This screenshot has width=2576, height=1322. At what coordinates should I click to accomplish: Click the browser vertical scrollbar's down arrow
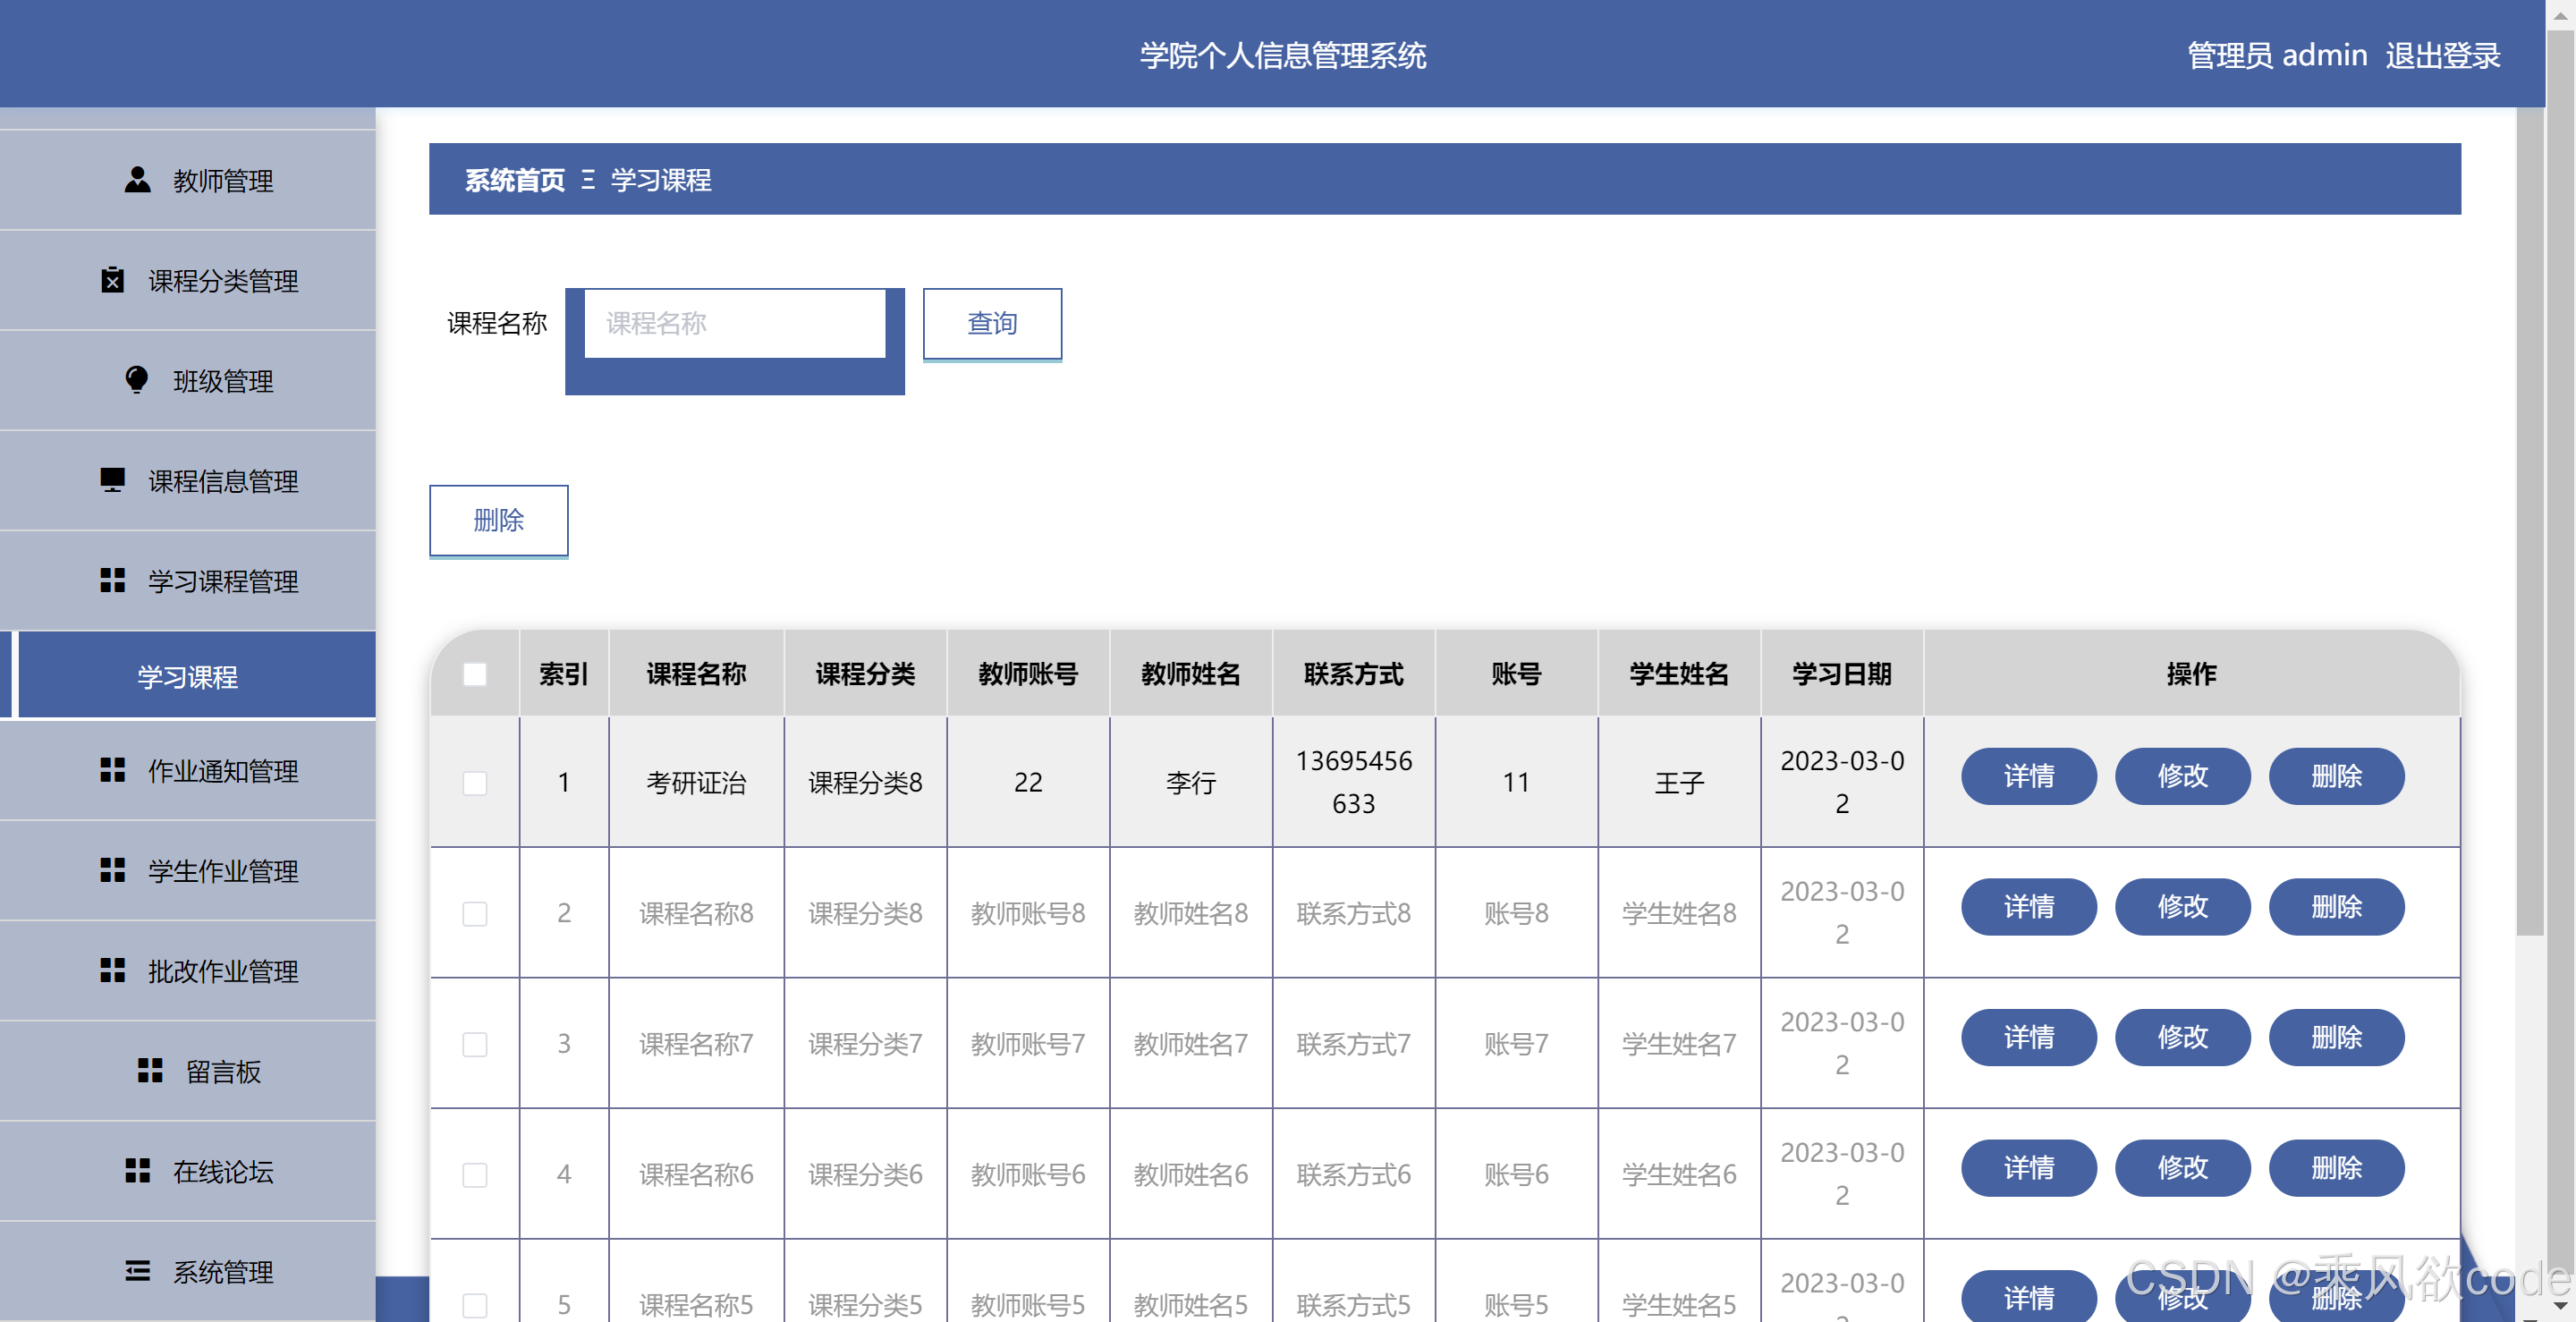(x=2560, y=1305)
